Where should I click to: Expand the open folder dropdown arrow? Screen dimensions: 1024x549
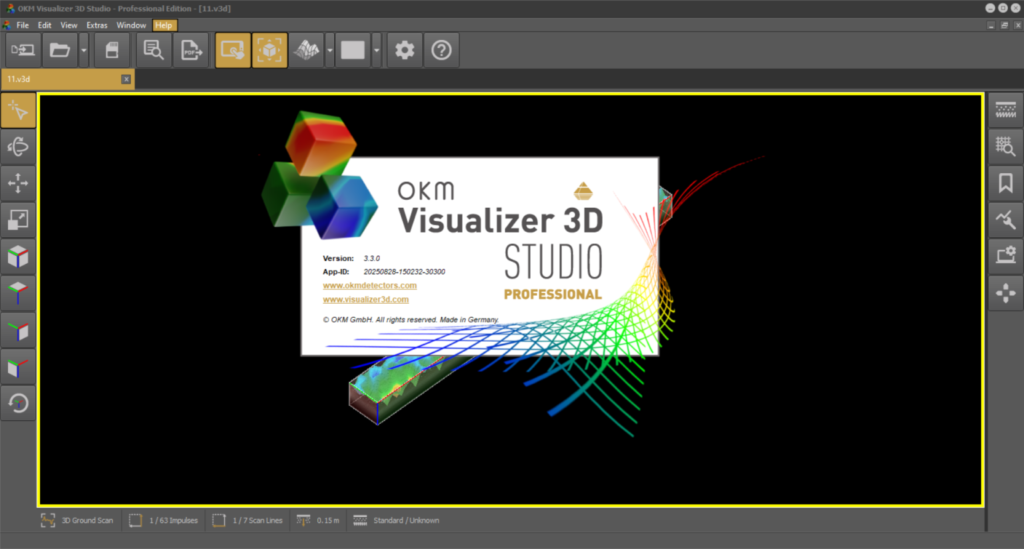coord(84,50)
